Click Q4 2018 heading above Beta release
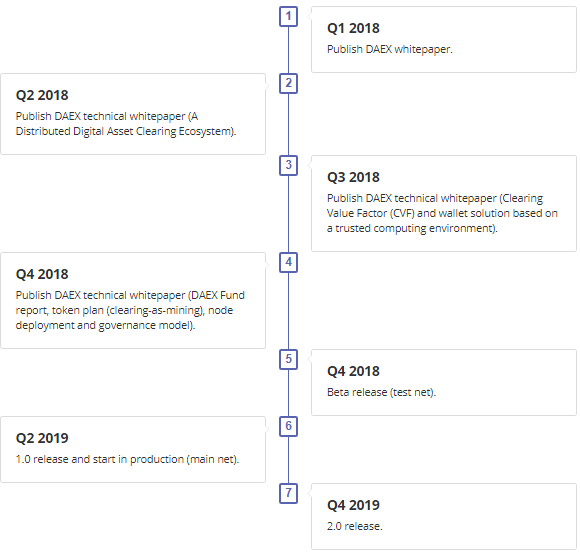Viewport: 580px width, 552px height. (x=353, y=371)
